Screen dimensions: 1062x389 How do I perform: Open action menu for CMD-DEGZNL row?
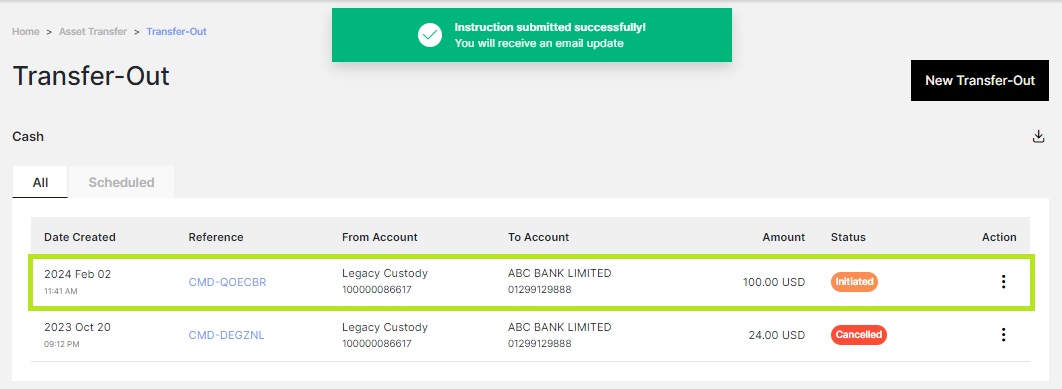pos(1003,334)
